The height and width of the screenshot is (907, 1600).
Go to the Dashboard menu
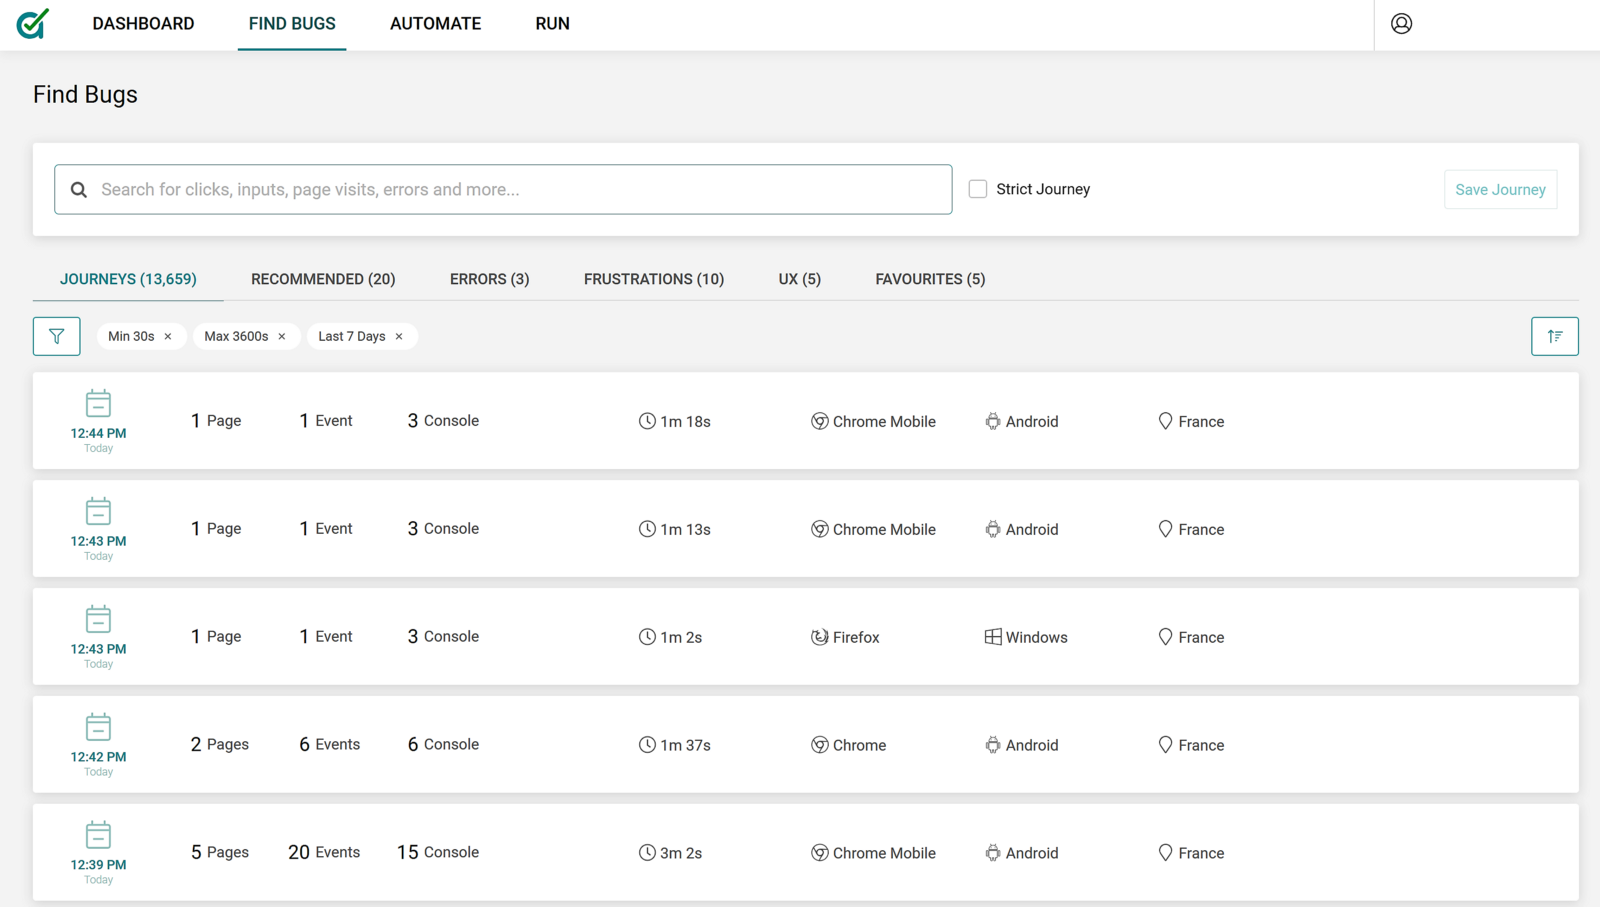143,24
